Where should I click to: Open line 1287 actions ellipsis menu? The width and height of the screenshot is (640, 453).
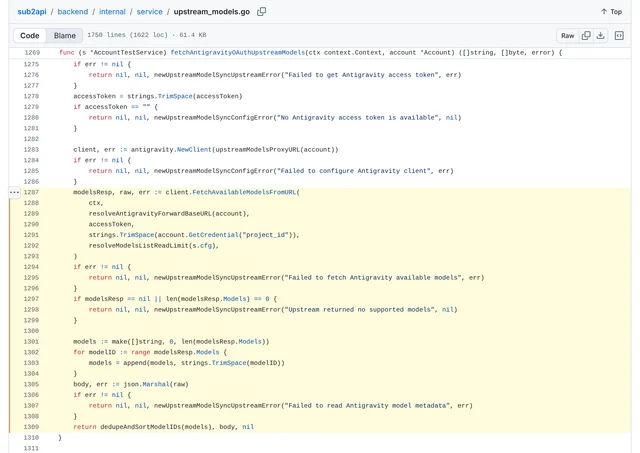coord(14,192)
